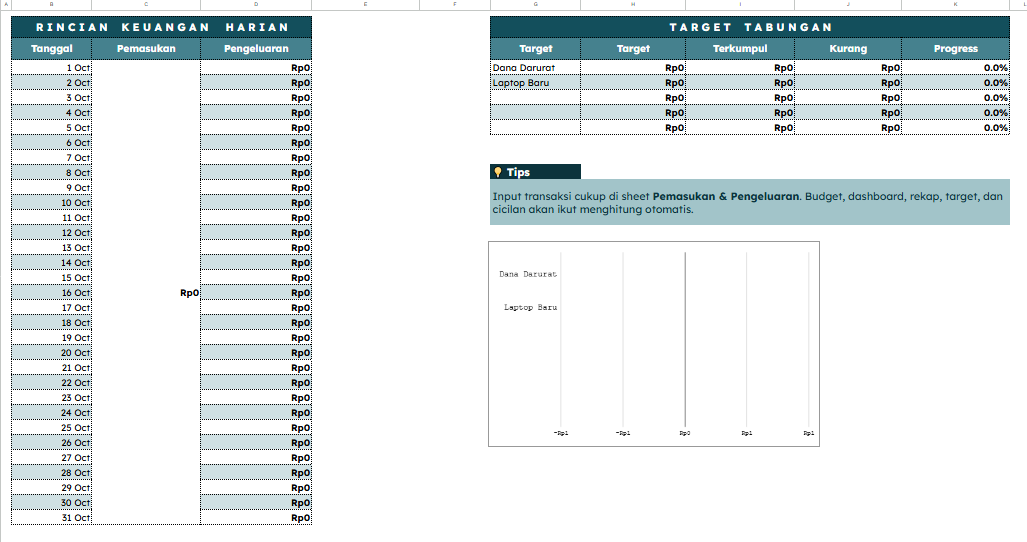Select column D header
Screen dimensions: 1027x542
click(256, 5)
